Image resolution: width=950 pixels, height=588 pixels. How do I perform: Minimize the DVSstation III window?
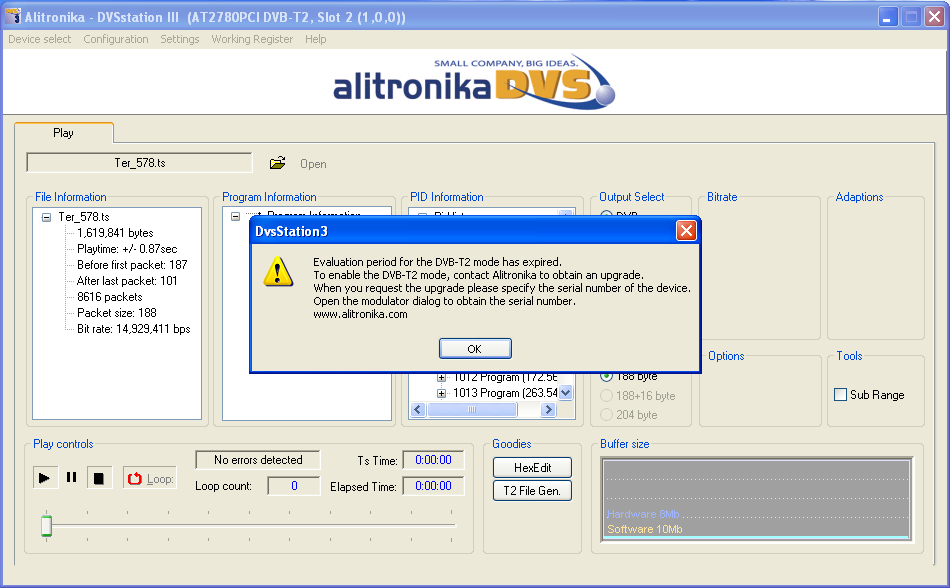[888, 16]
